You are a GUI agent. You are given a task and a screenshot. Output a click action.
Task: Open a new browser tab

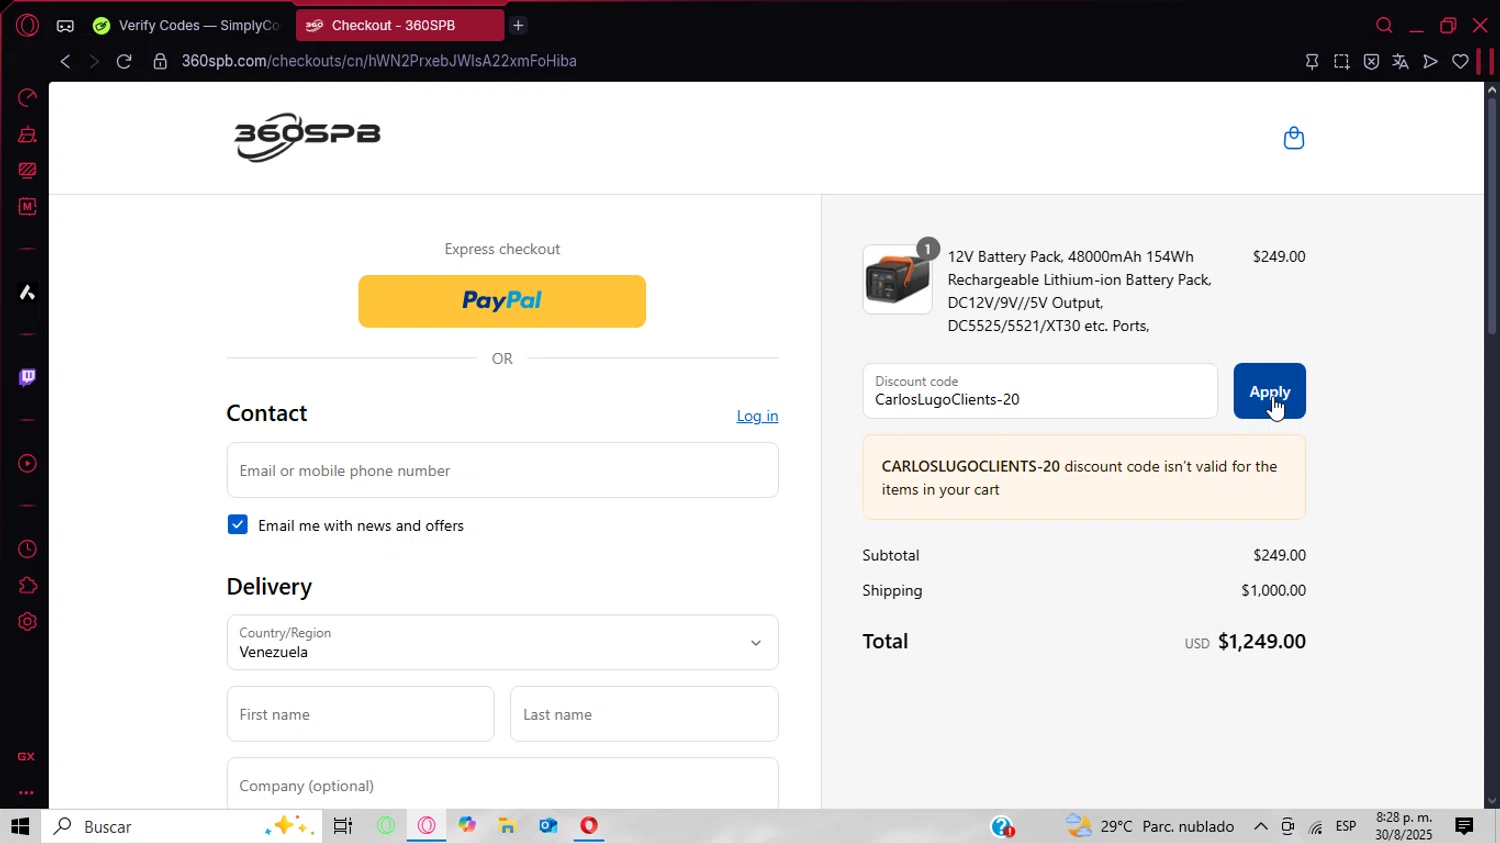click(518, 25)
